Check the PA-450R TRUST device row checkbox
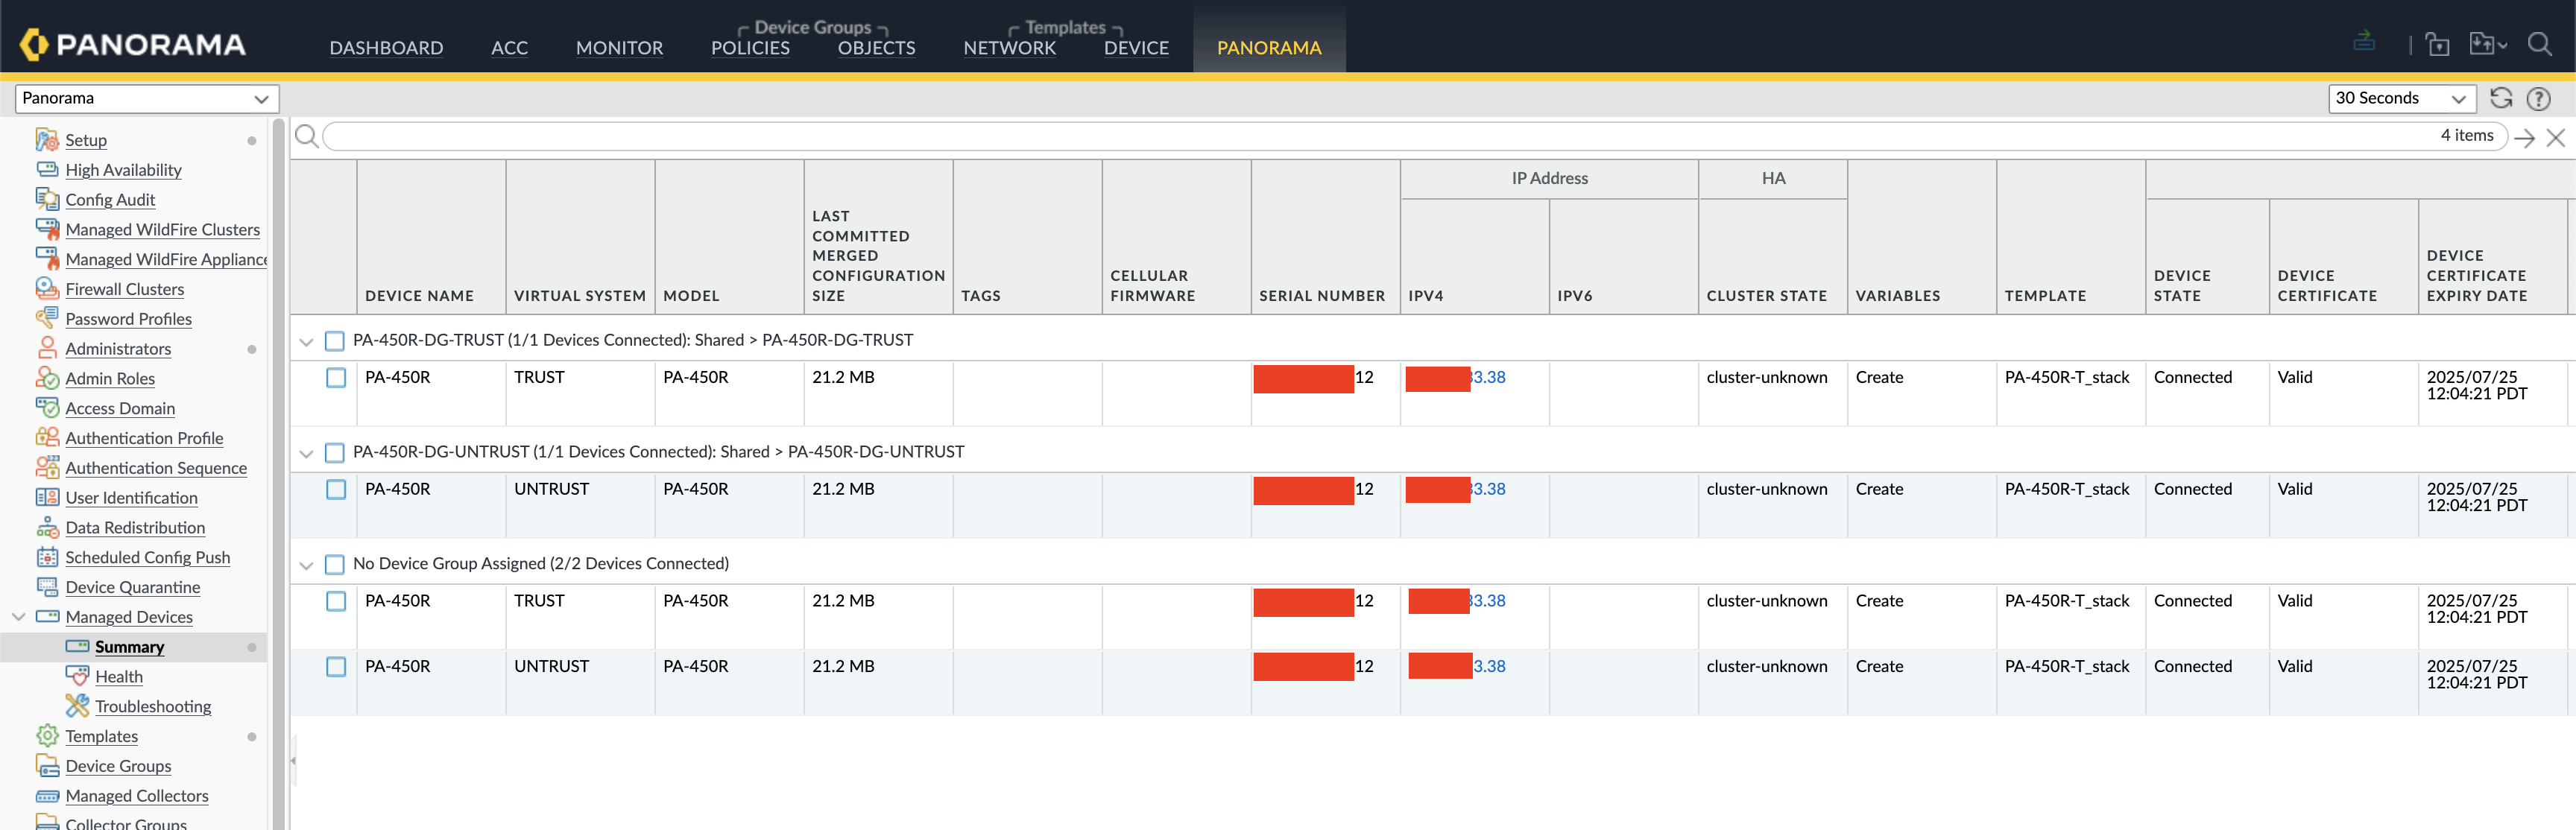This screenshot has width=2576, height=830. coord(335,377)
